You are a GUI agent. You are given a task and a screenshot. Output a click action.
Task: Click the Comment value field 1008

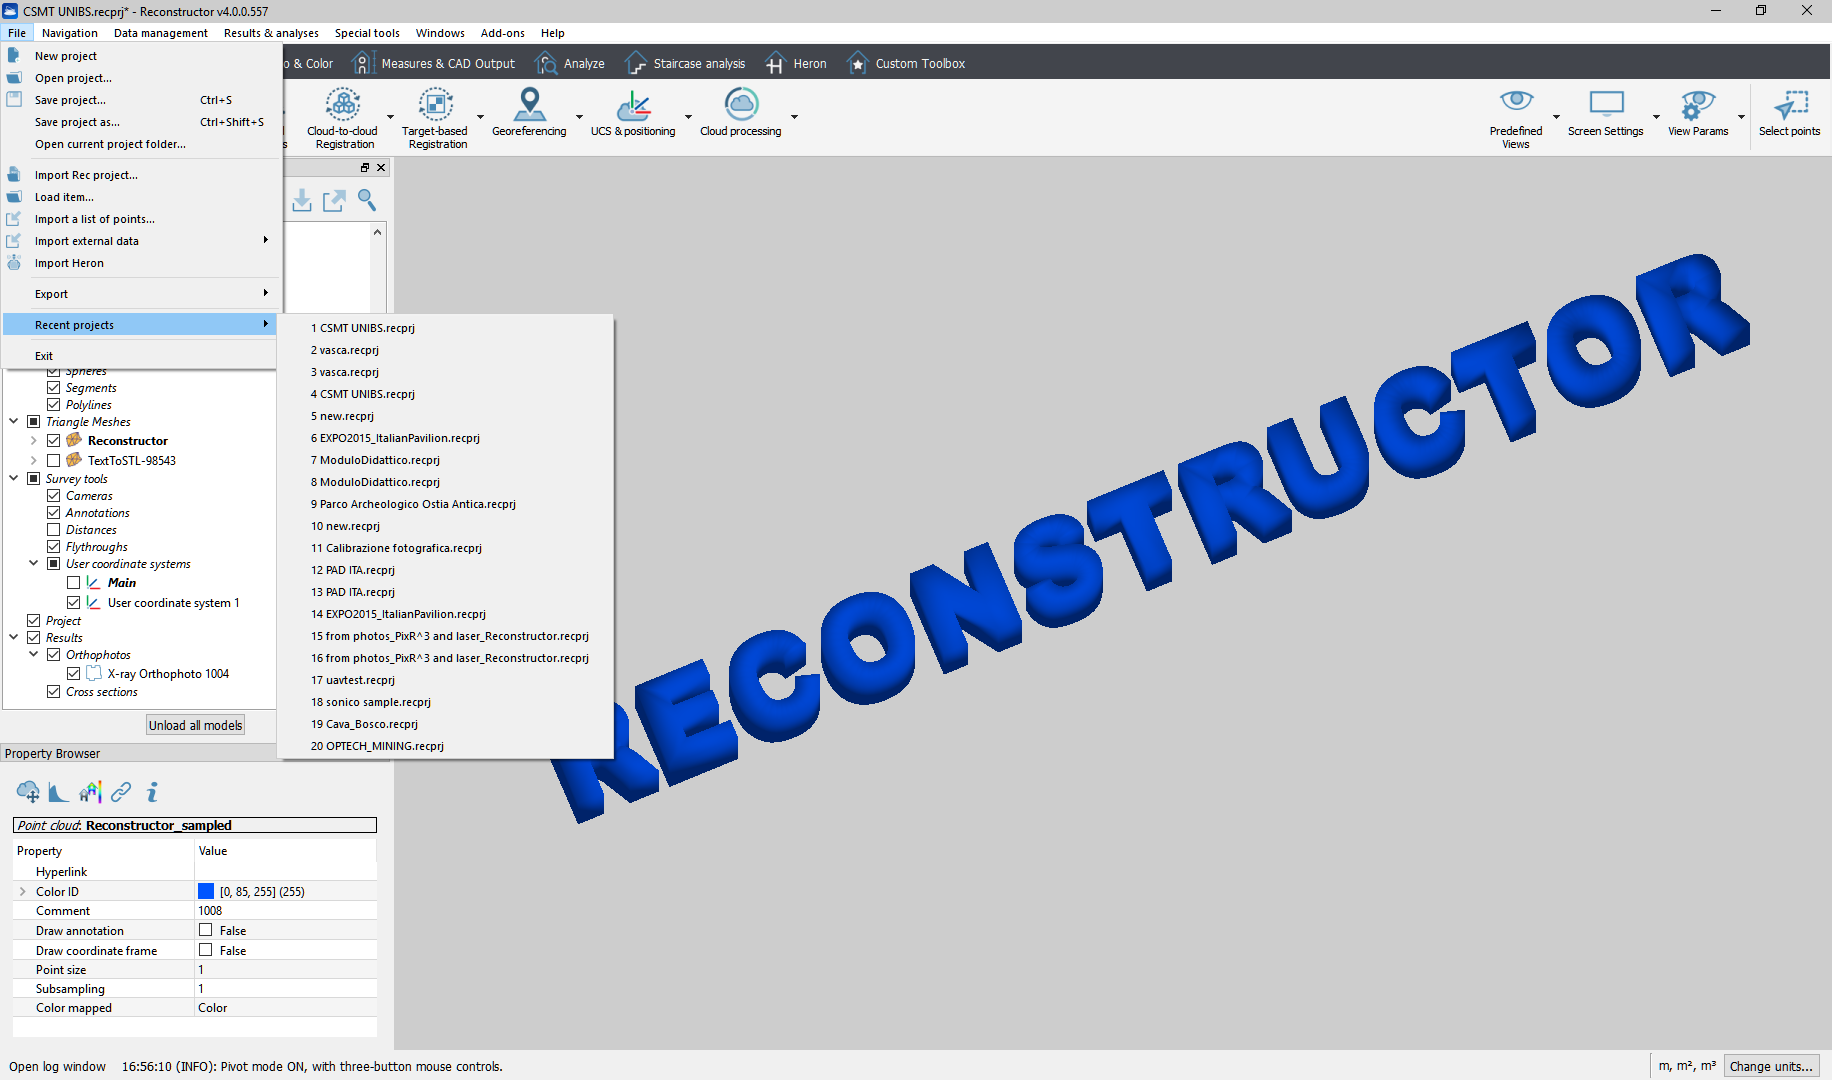[x=286, y=911]
